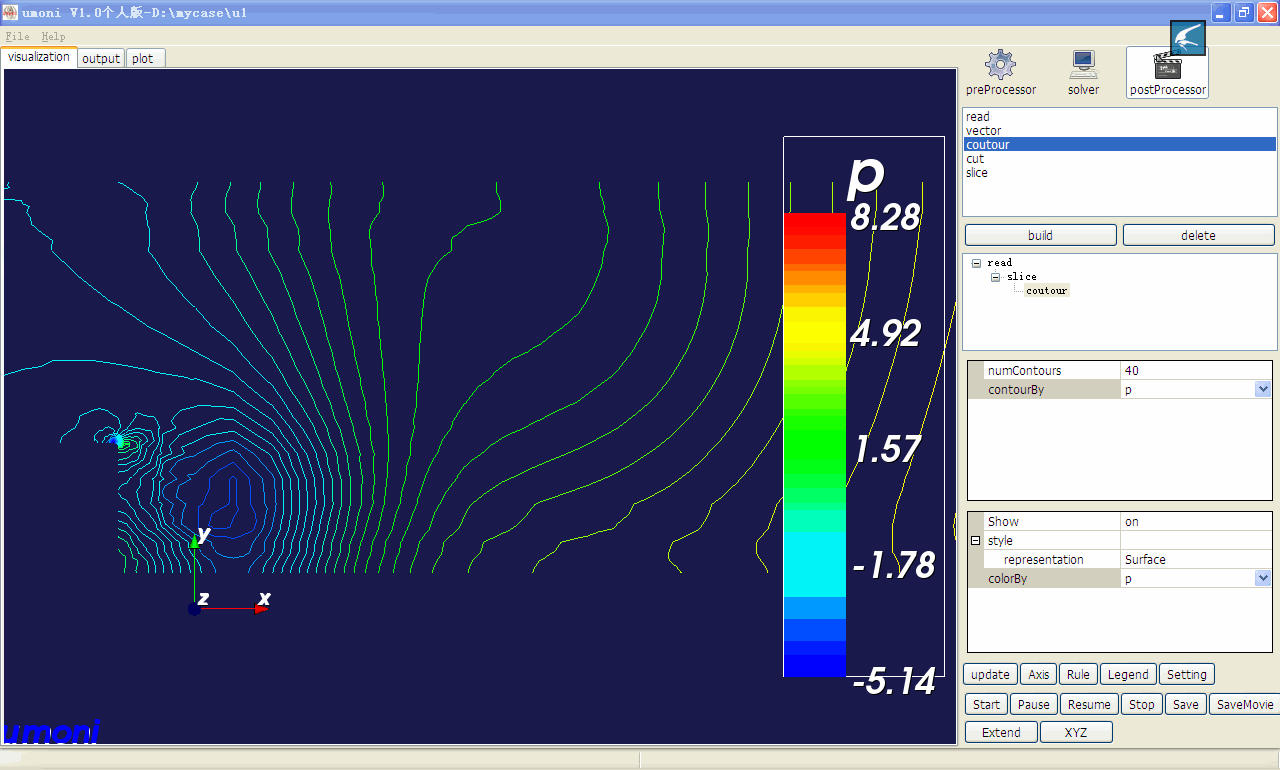Open the File menu
The image size is (1280, 770).
point(17,36)
